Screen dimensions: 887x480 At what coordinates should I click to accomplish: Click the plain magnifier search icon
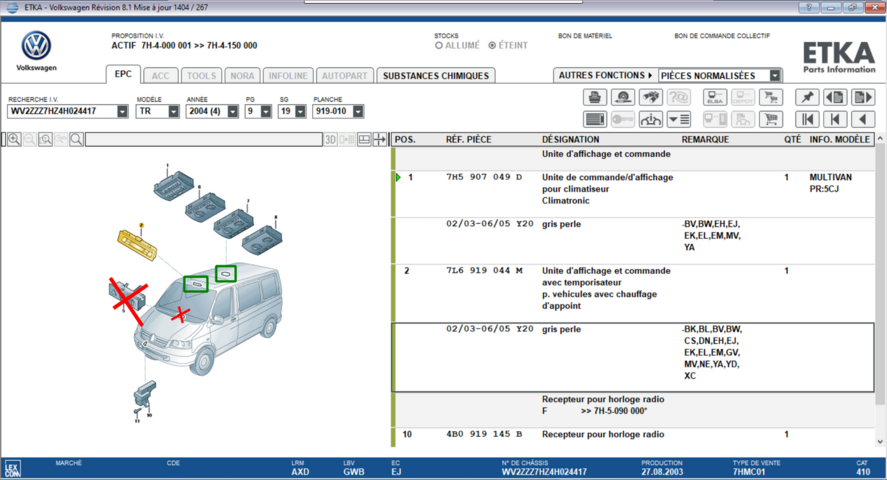pos(76,139)
